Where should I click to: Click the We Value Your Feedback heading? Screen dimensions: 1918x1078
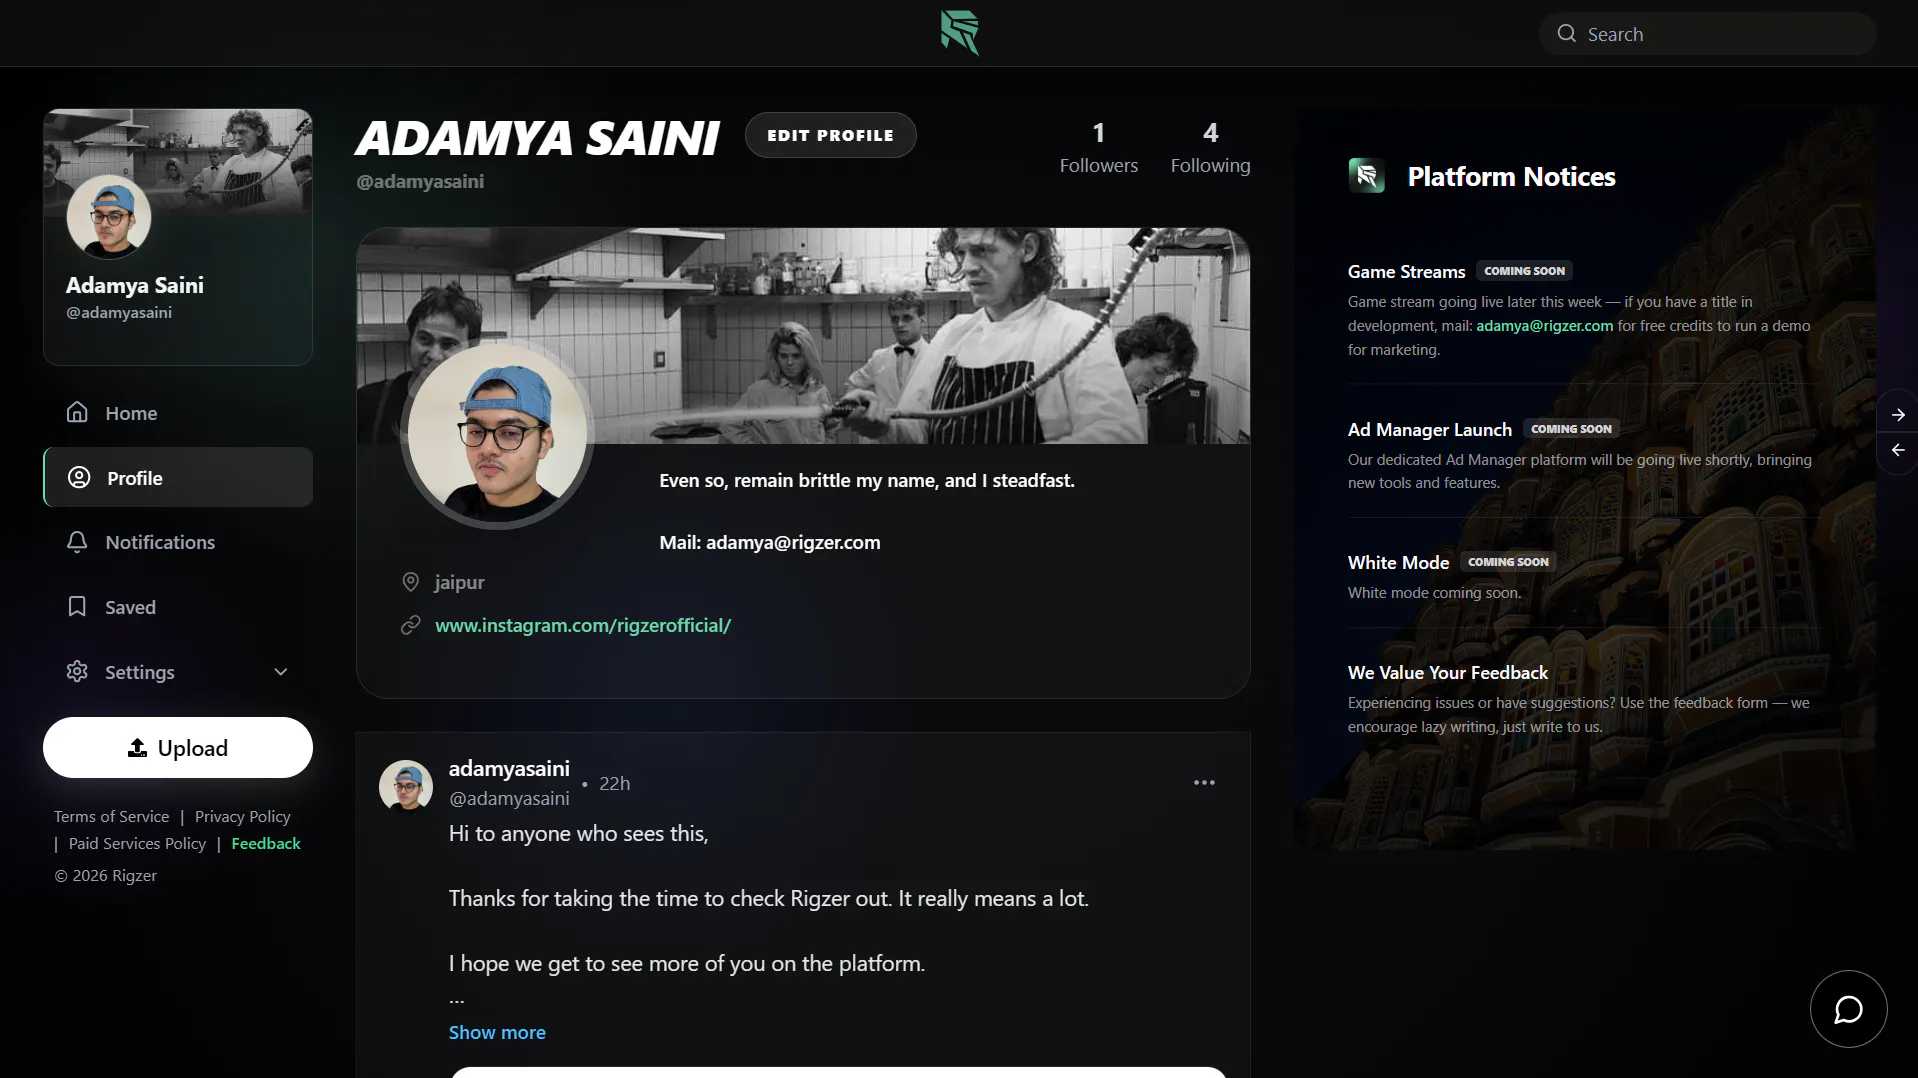pyautogui.click(x=1447, y=672)
